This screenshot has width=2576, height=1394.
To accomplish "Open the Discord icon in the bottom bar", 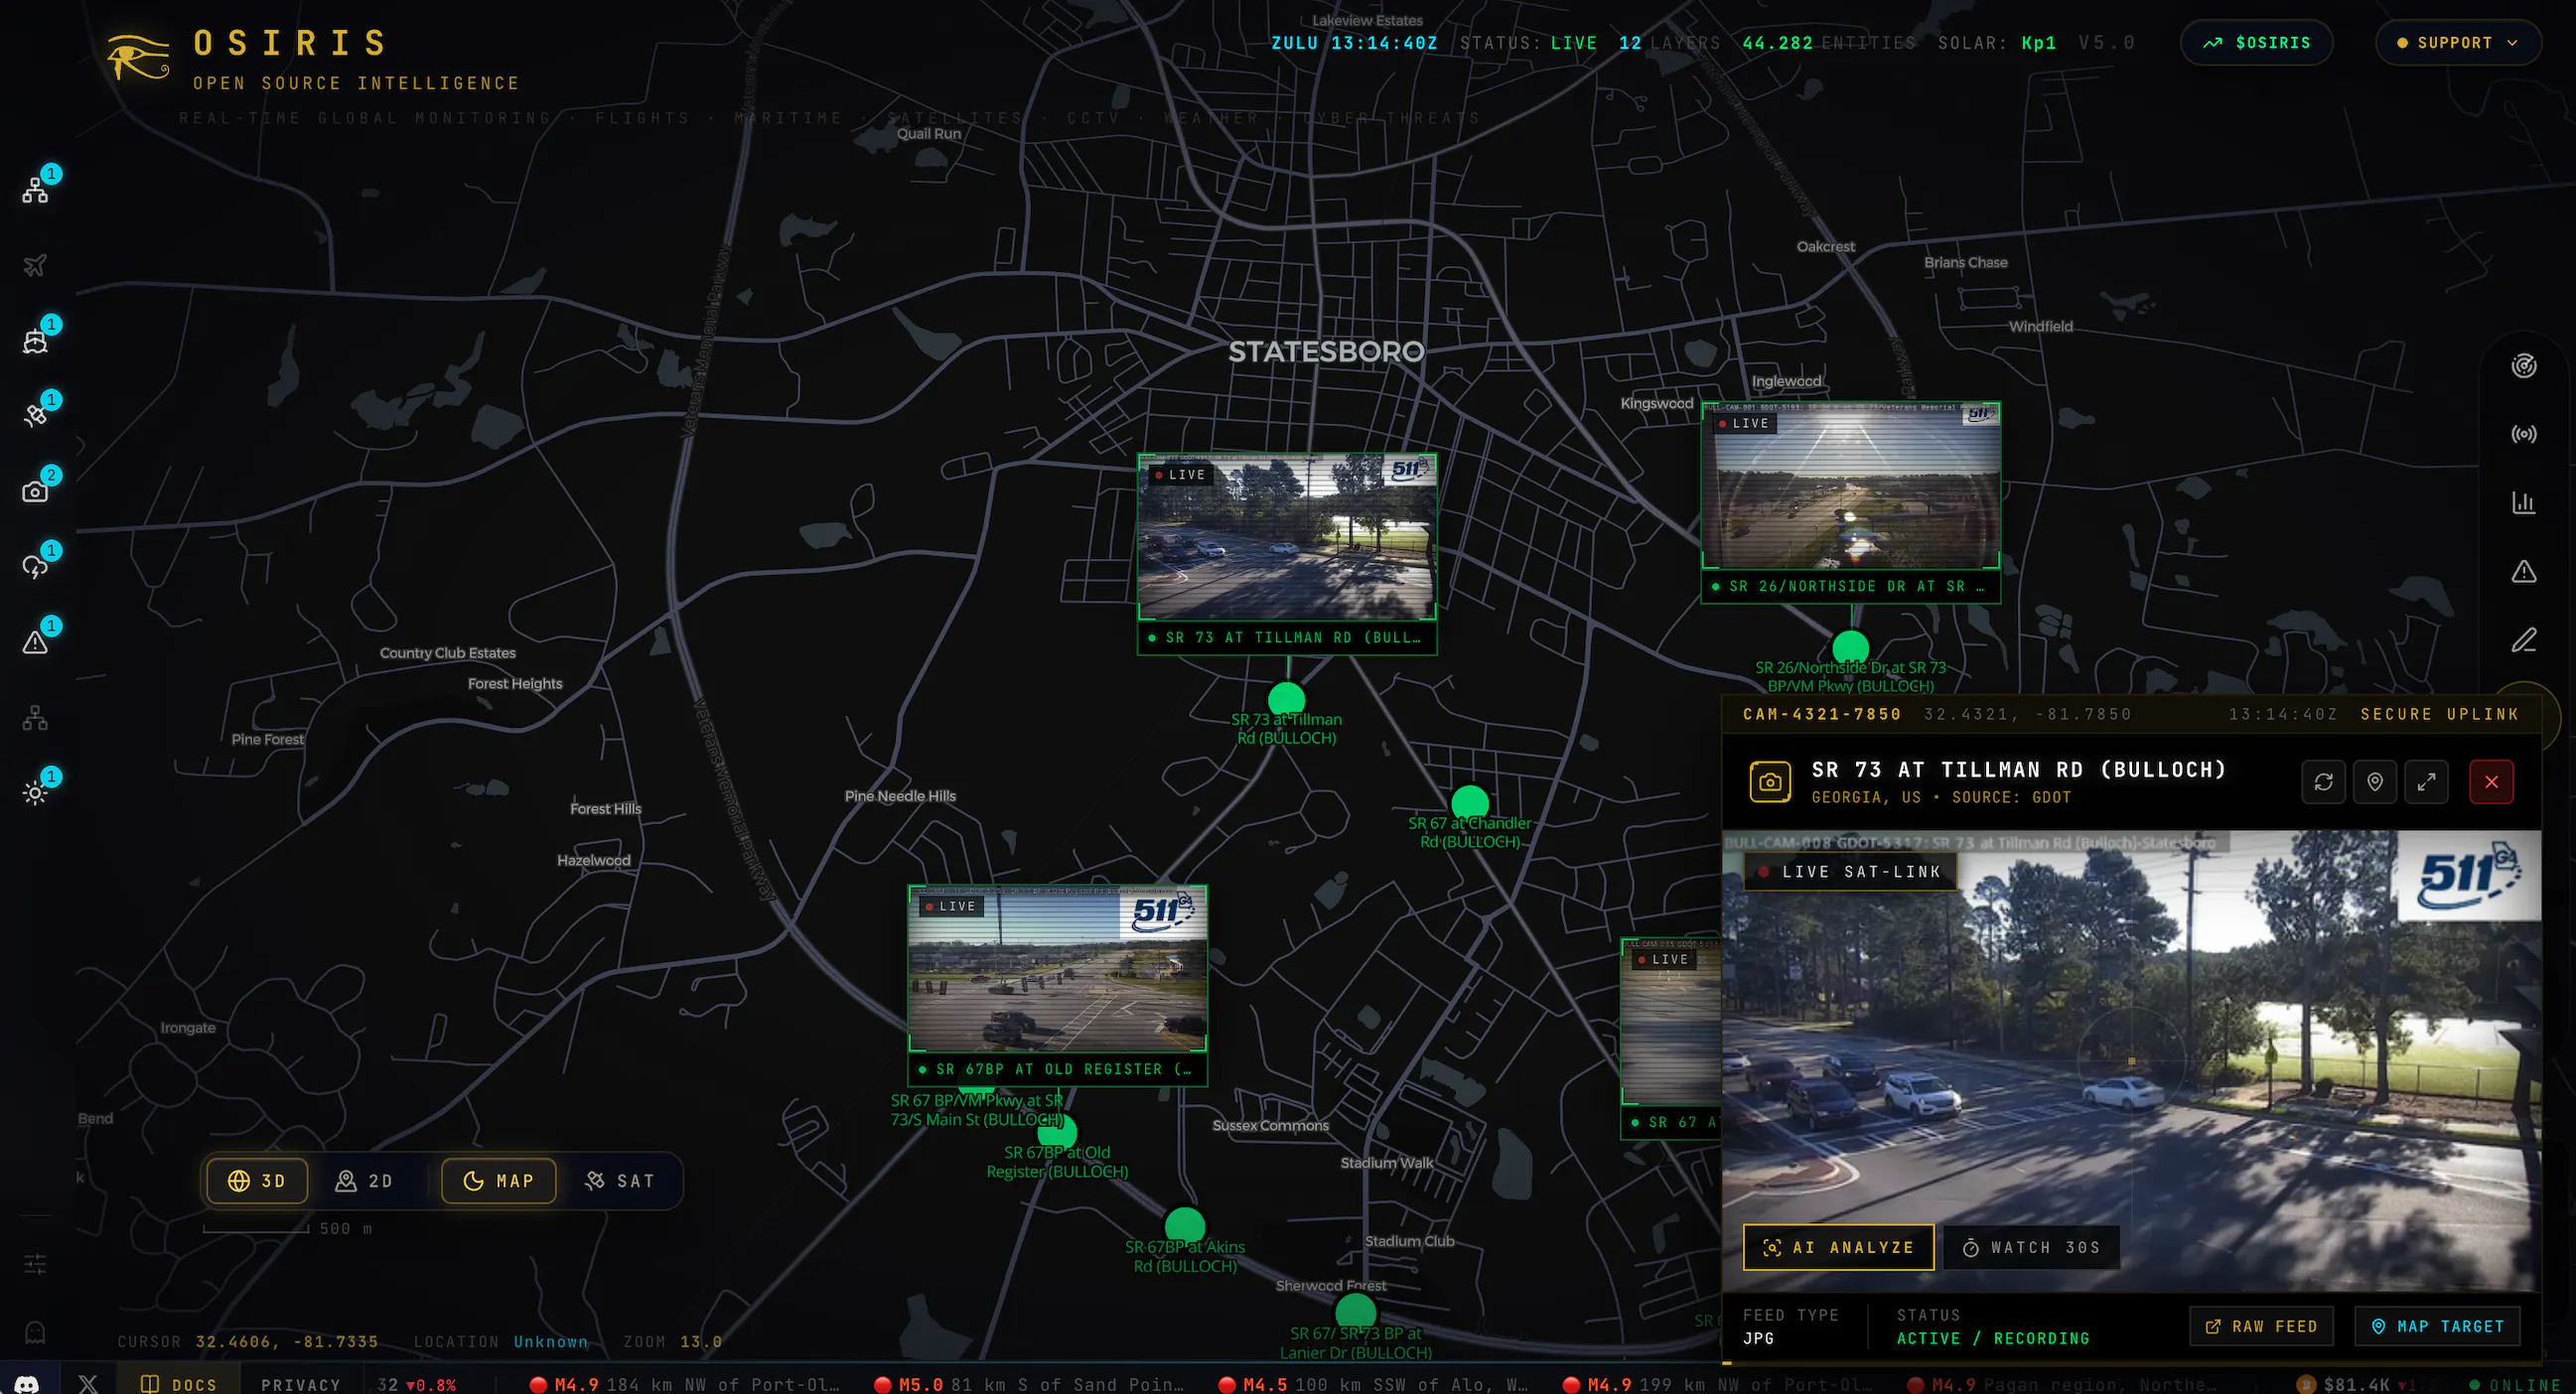I will tap(27, 1384).
